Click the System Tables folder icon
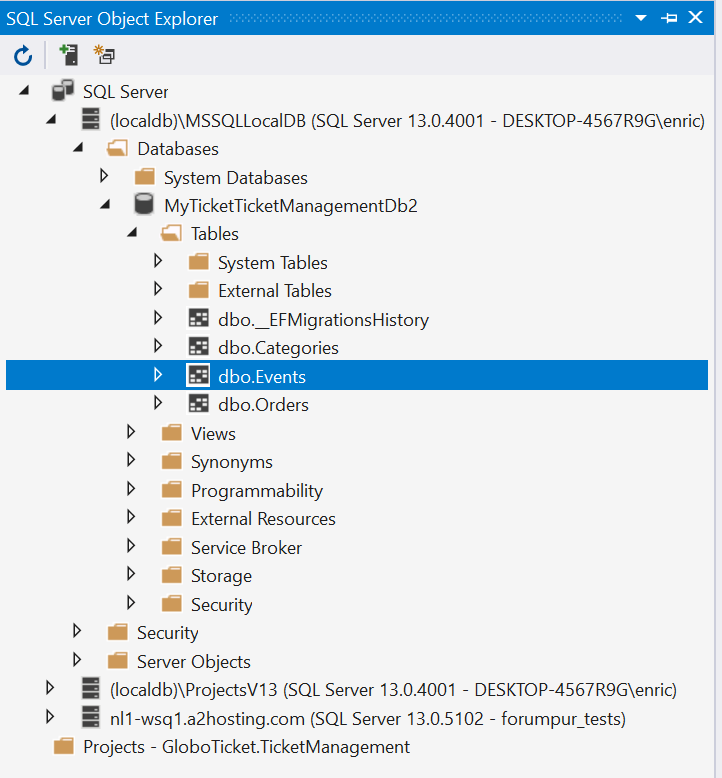 (x=198, y=262)
